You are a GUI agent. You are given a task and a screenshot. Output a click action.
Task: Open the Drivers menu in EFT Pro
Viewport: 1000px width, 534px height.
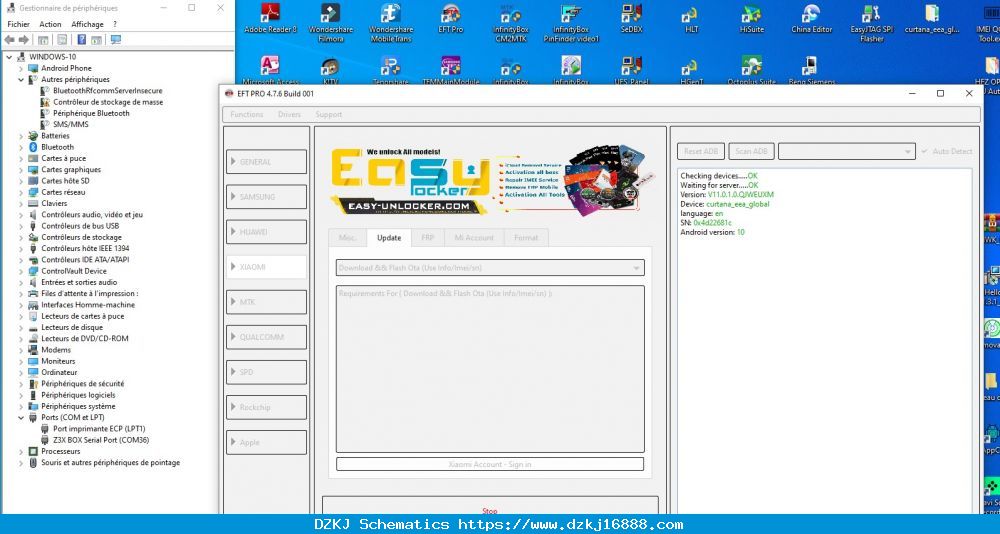289,114
